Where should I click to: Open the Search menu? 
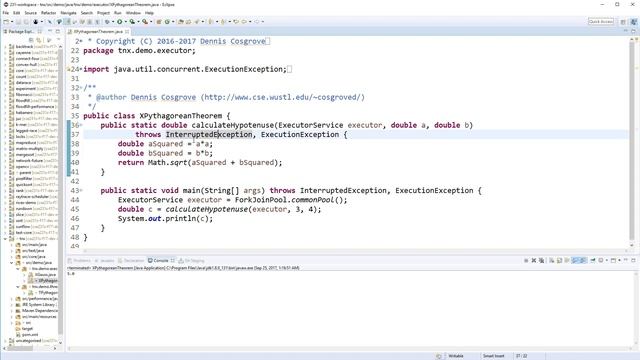[87, 13]
